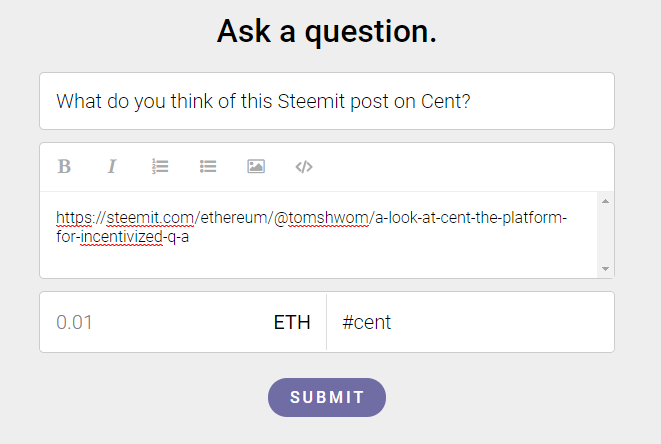Insert a code block with the </> icon
Image resolution: width=661 pixels, height=444 pixels.
click(304, 167)
